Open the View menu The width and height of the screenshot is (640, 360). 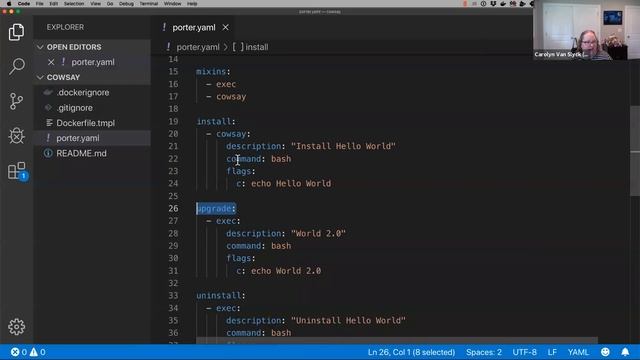coord(96,4)
